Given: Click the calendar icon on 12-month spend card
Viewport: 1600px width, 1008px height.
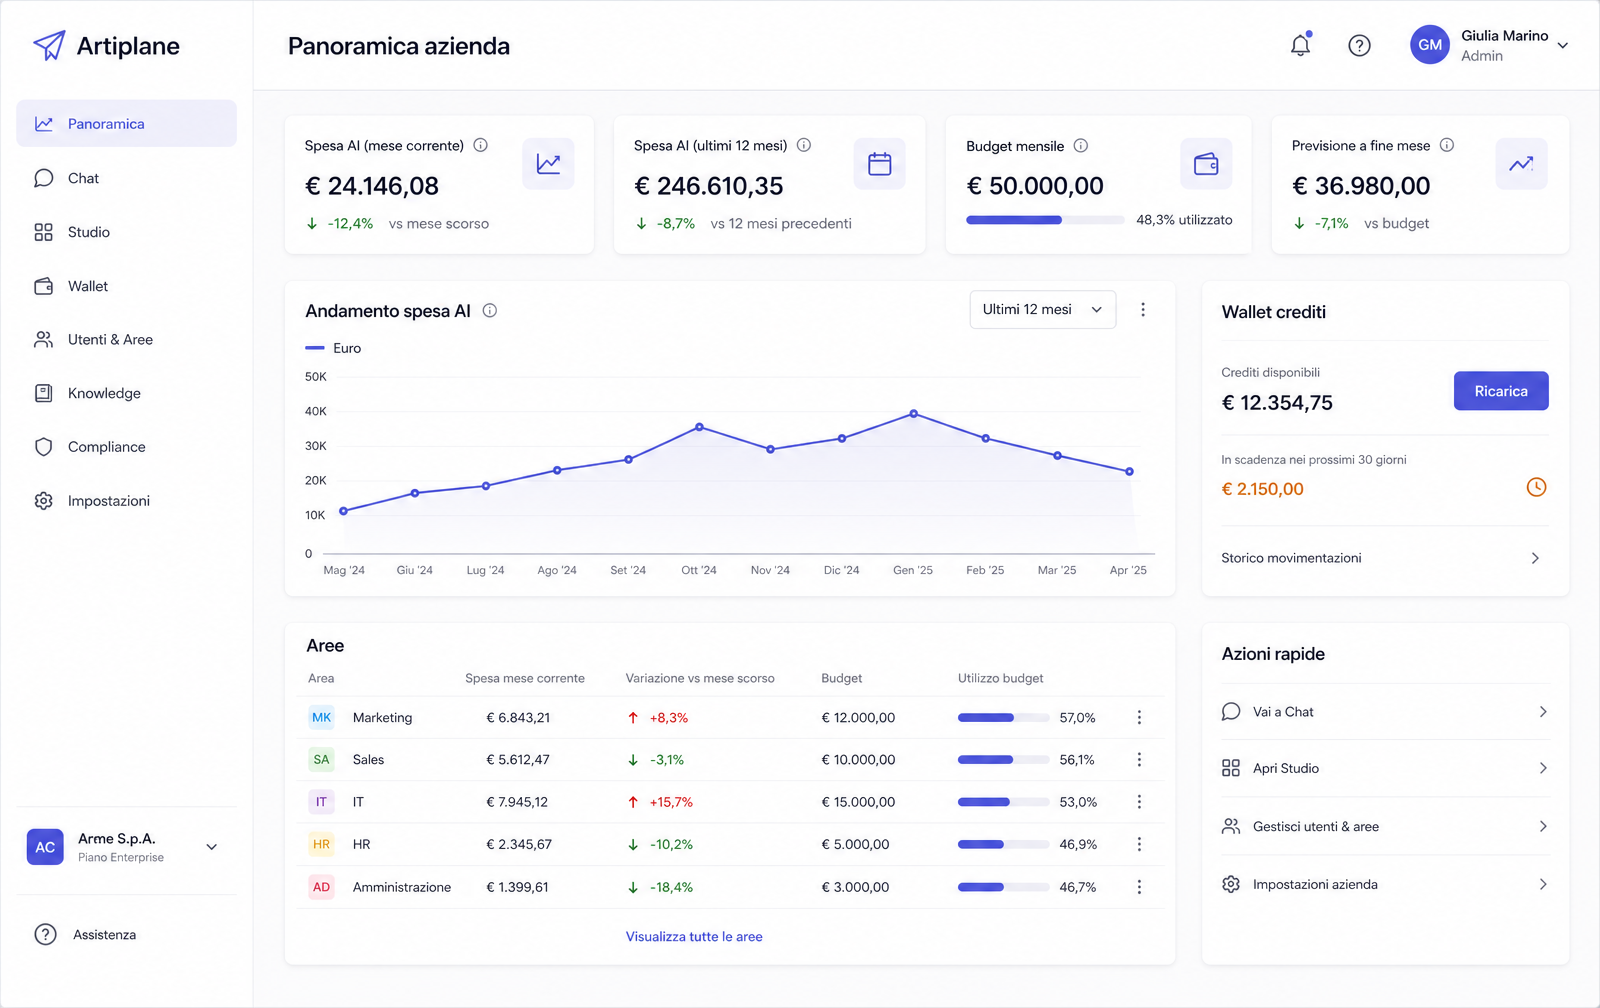Looking at the screenshot, I should click(x=880, y=164).
